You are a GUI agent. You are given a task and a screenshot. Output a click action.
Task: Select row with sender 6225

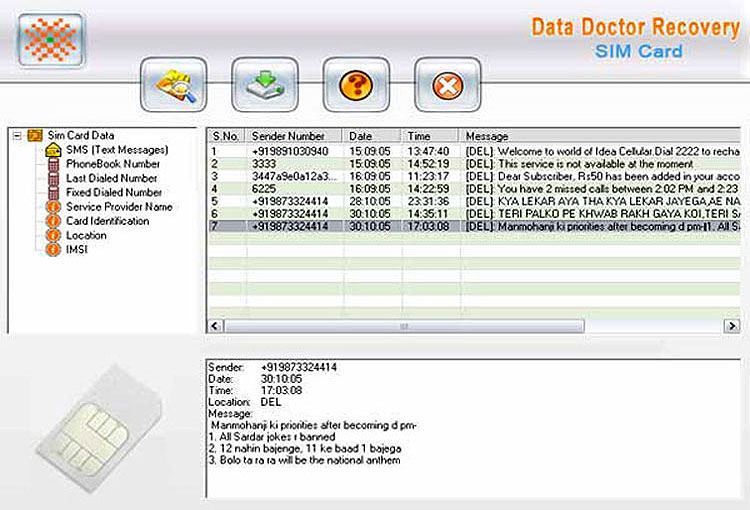[474, 189]
